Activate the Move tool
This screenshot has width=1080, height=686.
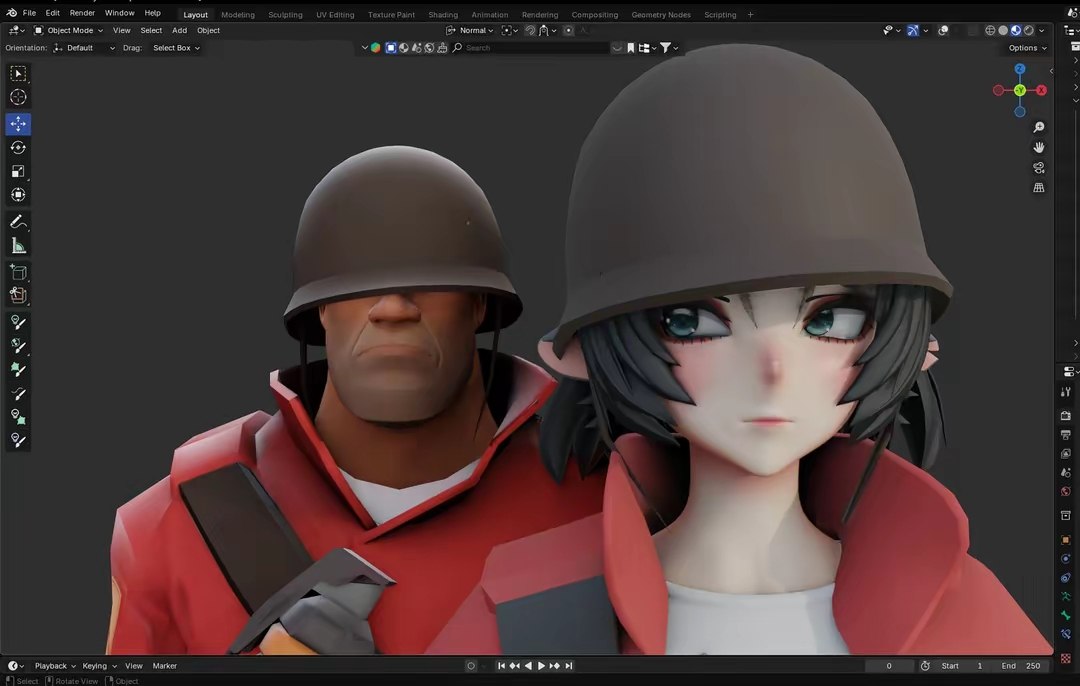(19, 124)
